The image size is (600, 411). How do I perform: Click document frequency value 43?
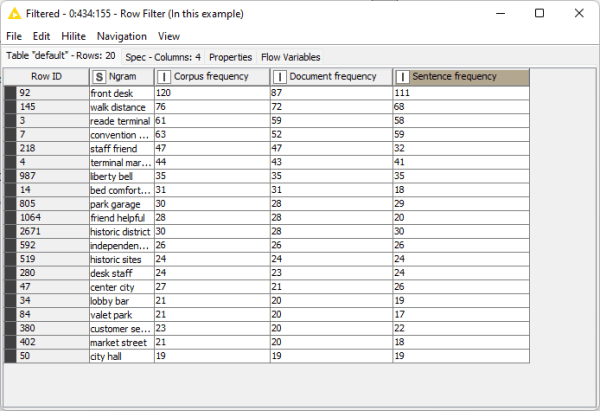point(331,162)
